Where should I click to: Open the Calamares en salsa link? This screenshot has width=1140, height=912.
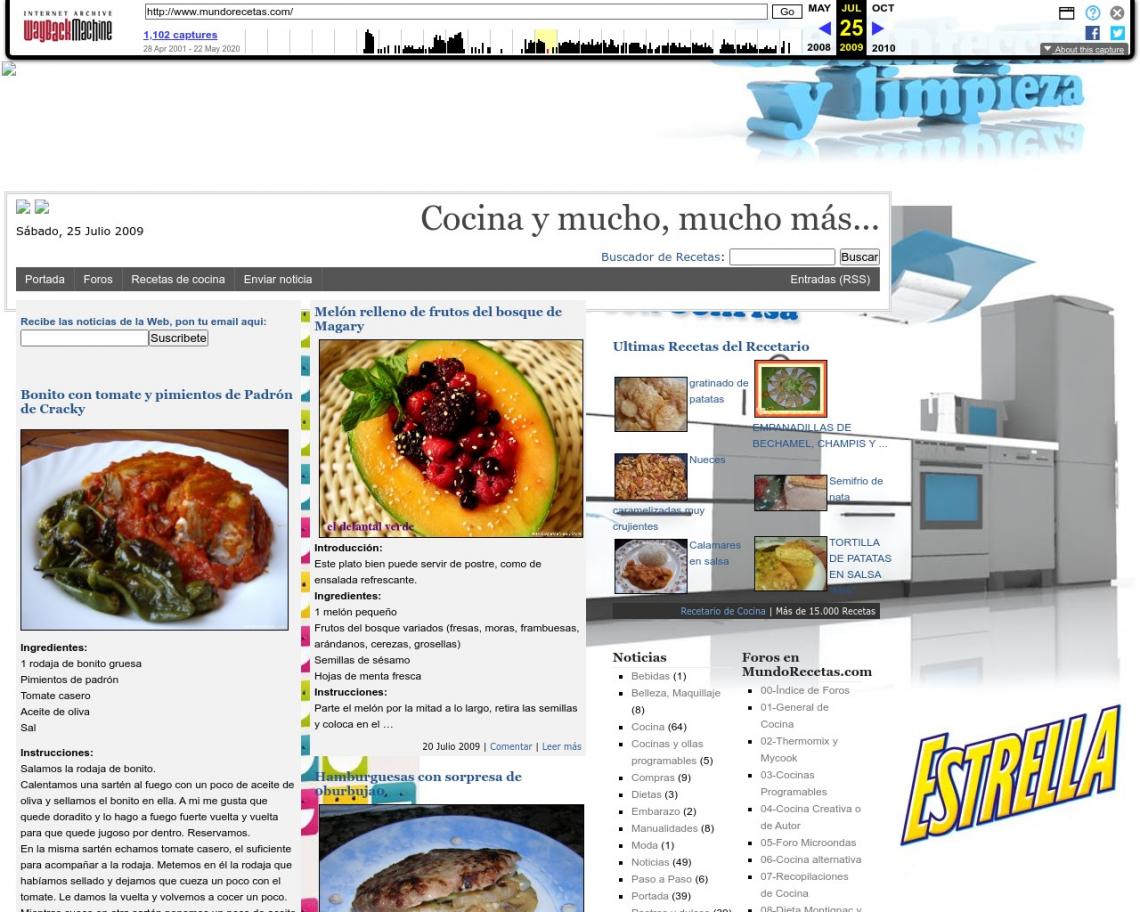coord(715,553)
